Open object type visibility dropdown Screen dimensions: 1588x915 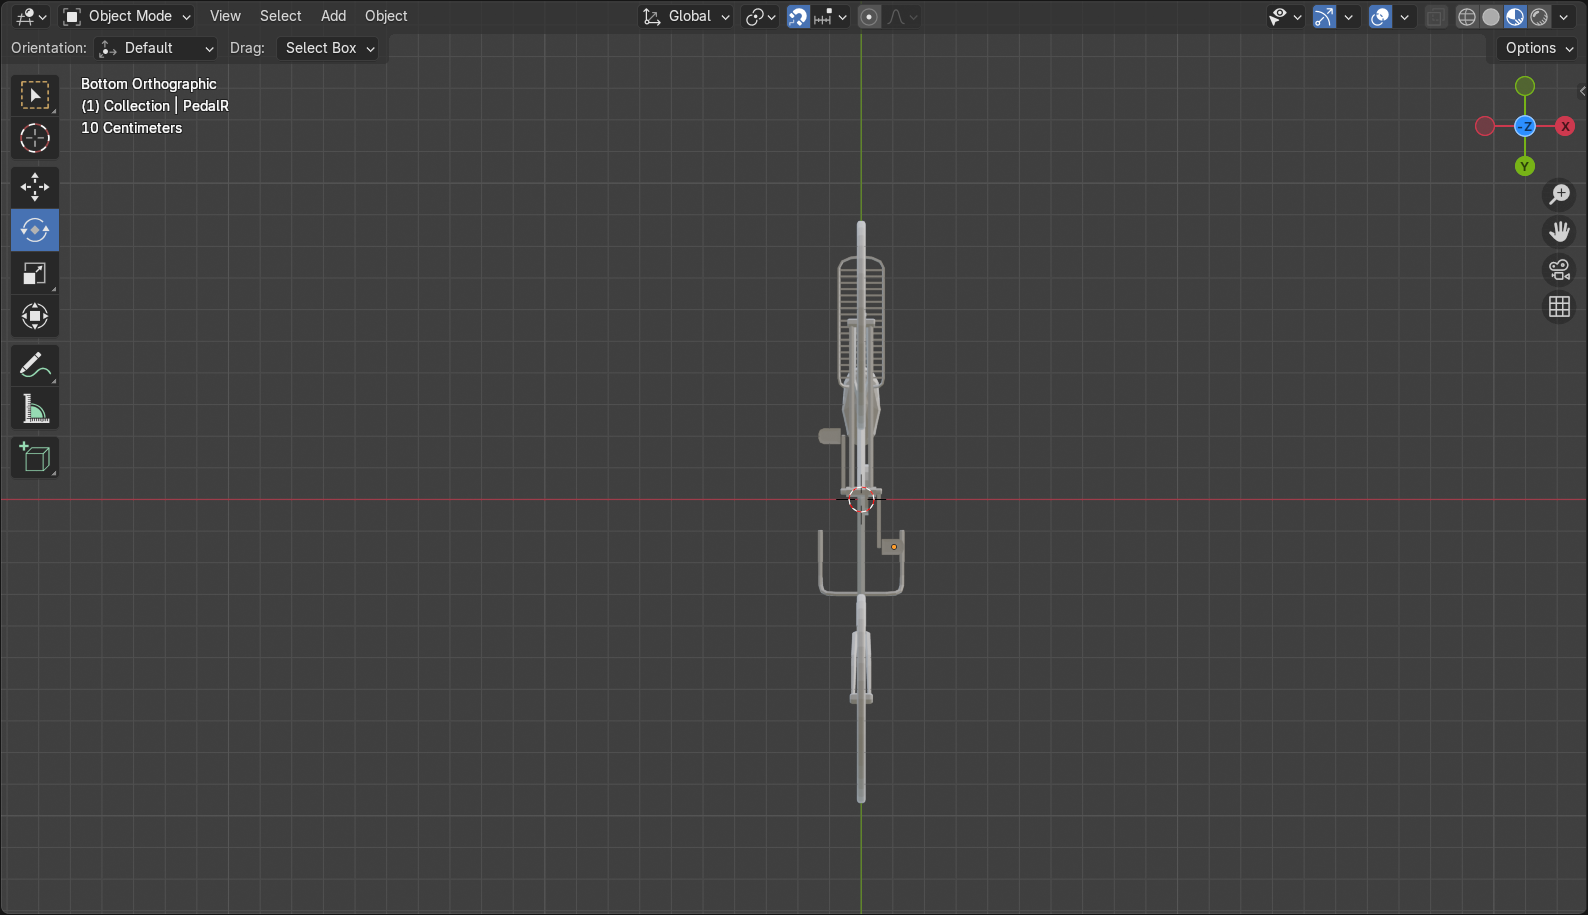1284,16
